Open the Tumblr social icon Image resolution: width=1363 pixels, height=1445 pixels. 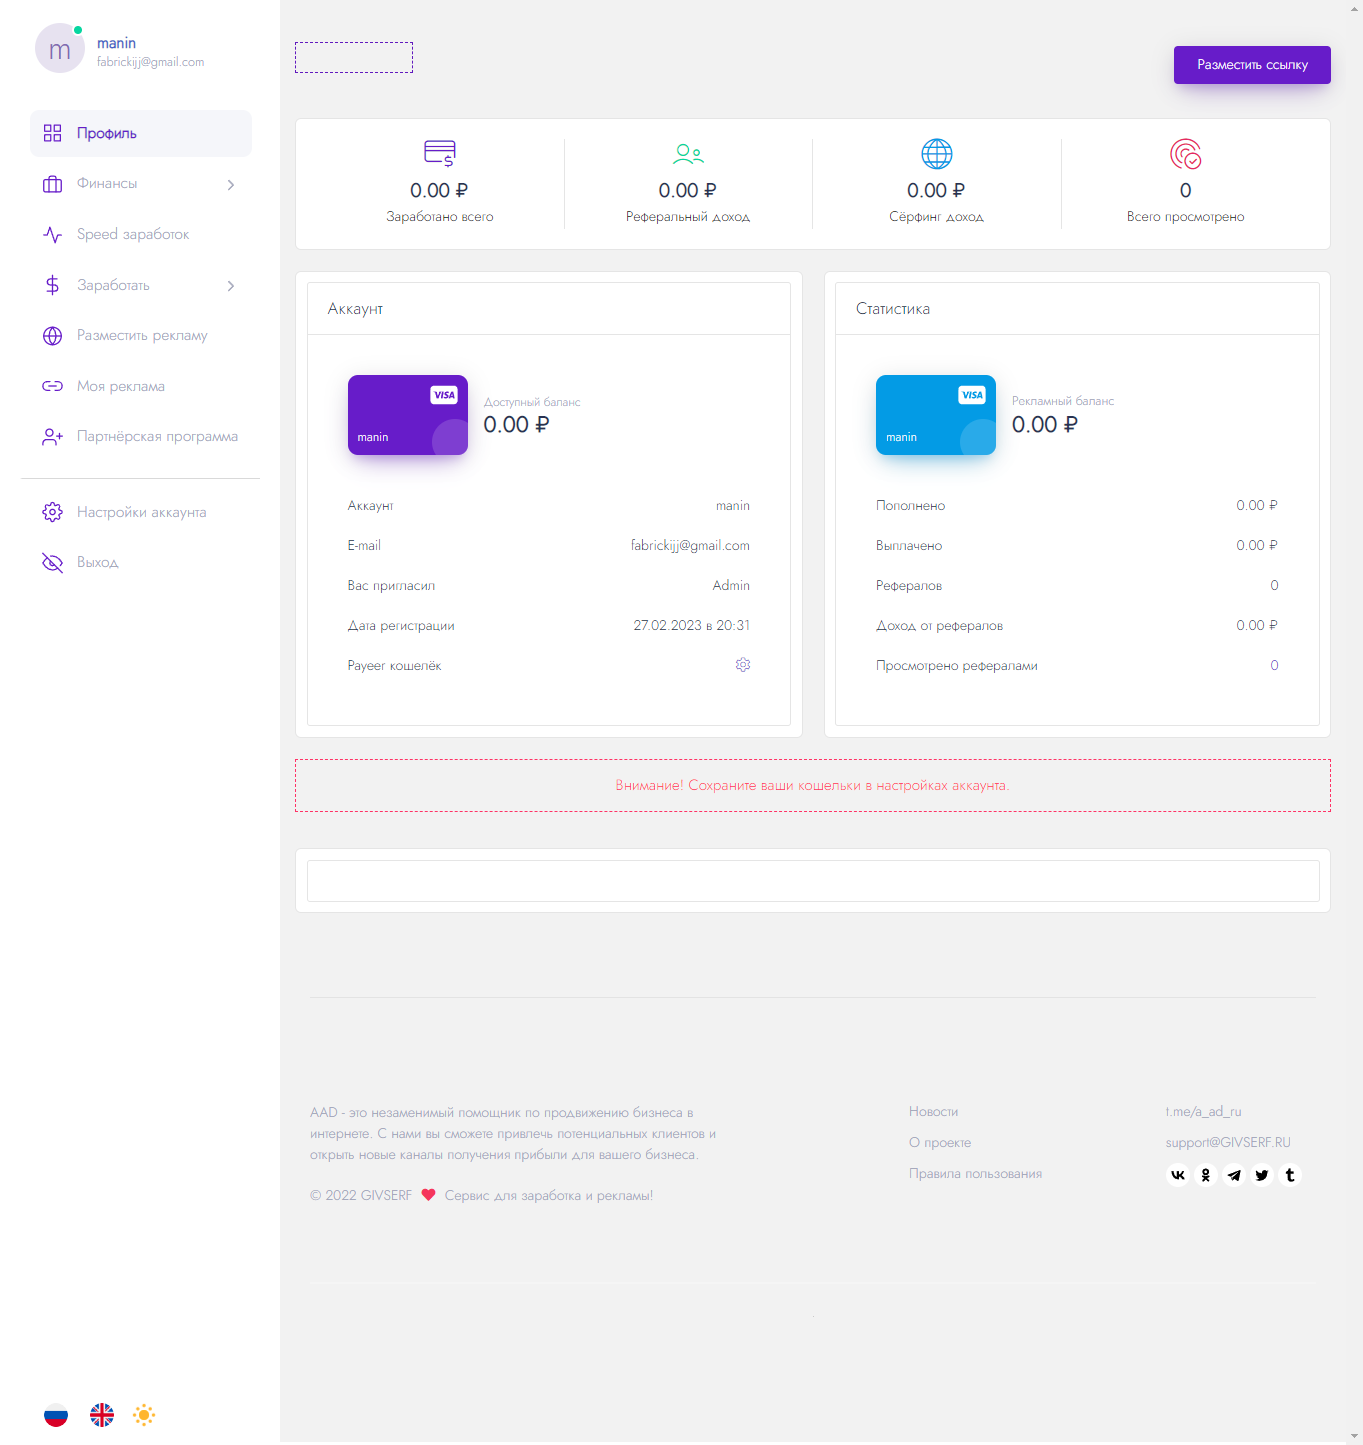point(1290,1175)
